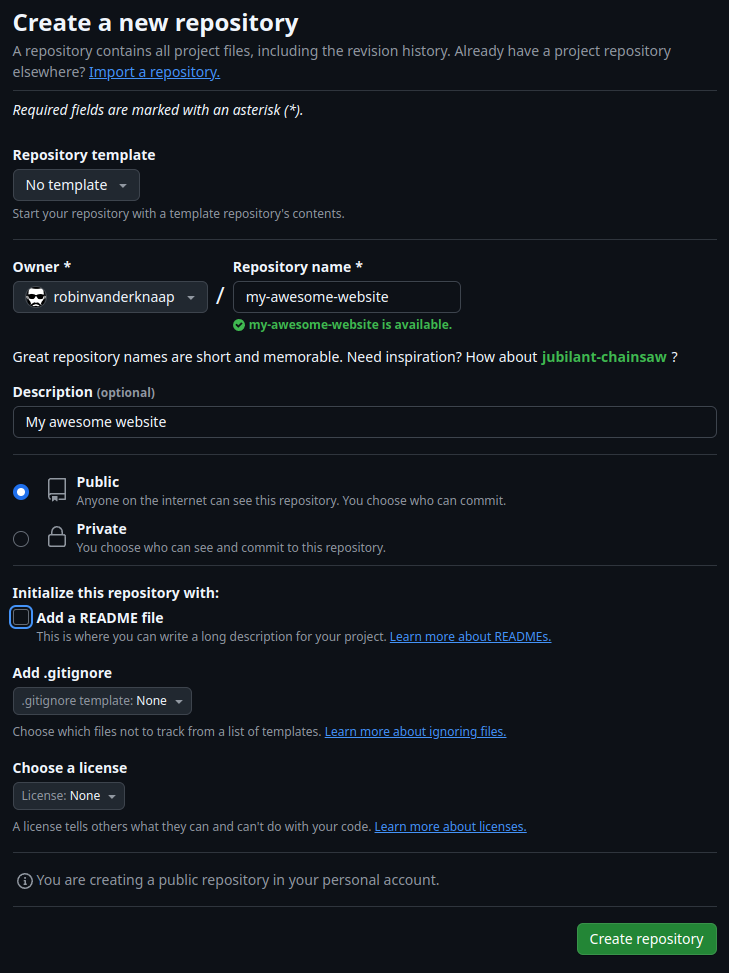Use the suggested name jubilant-chainsaw
This screenshot has width=729, height=973.
(x=603, y=357)
